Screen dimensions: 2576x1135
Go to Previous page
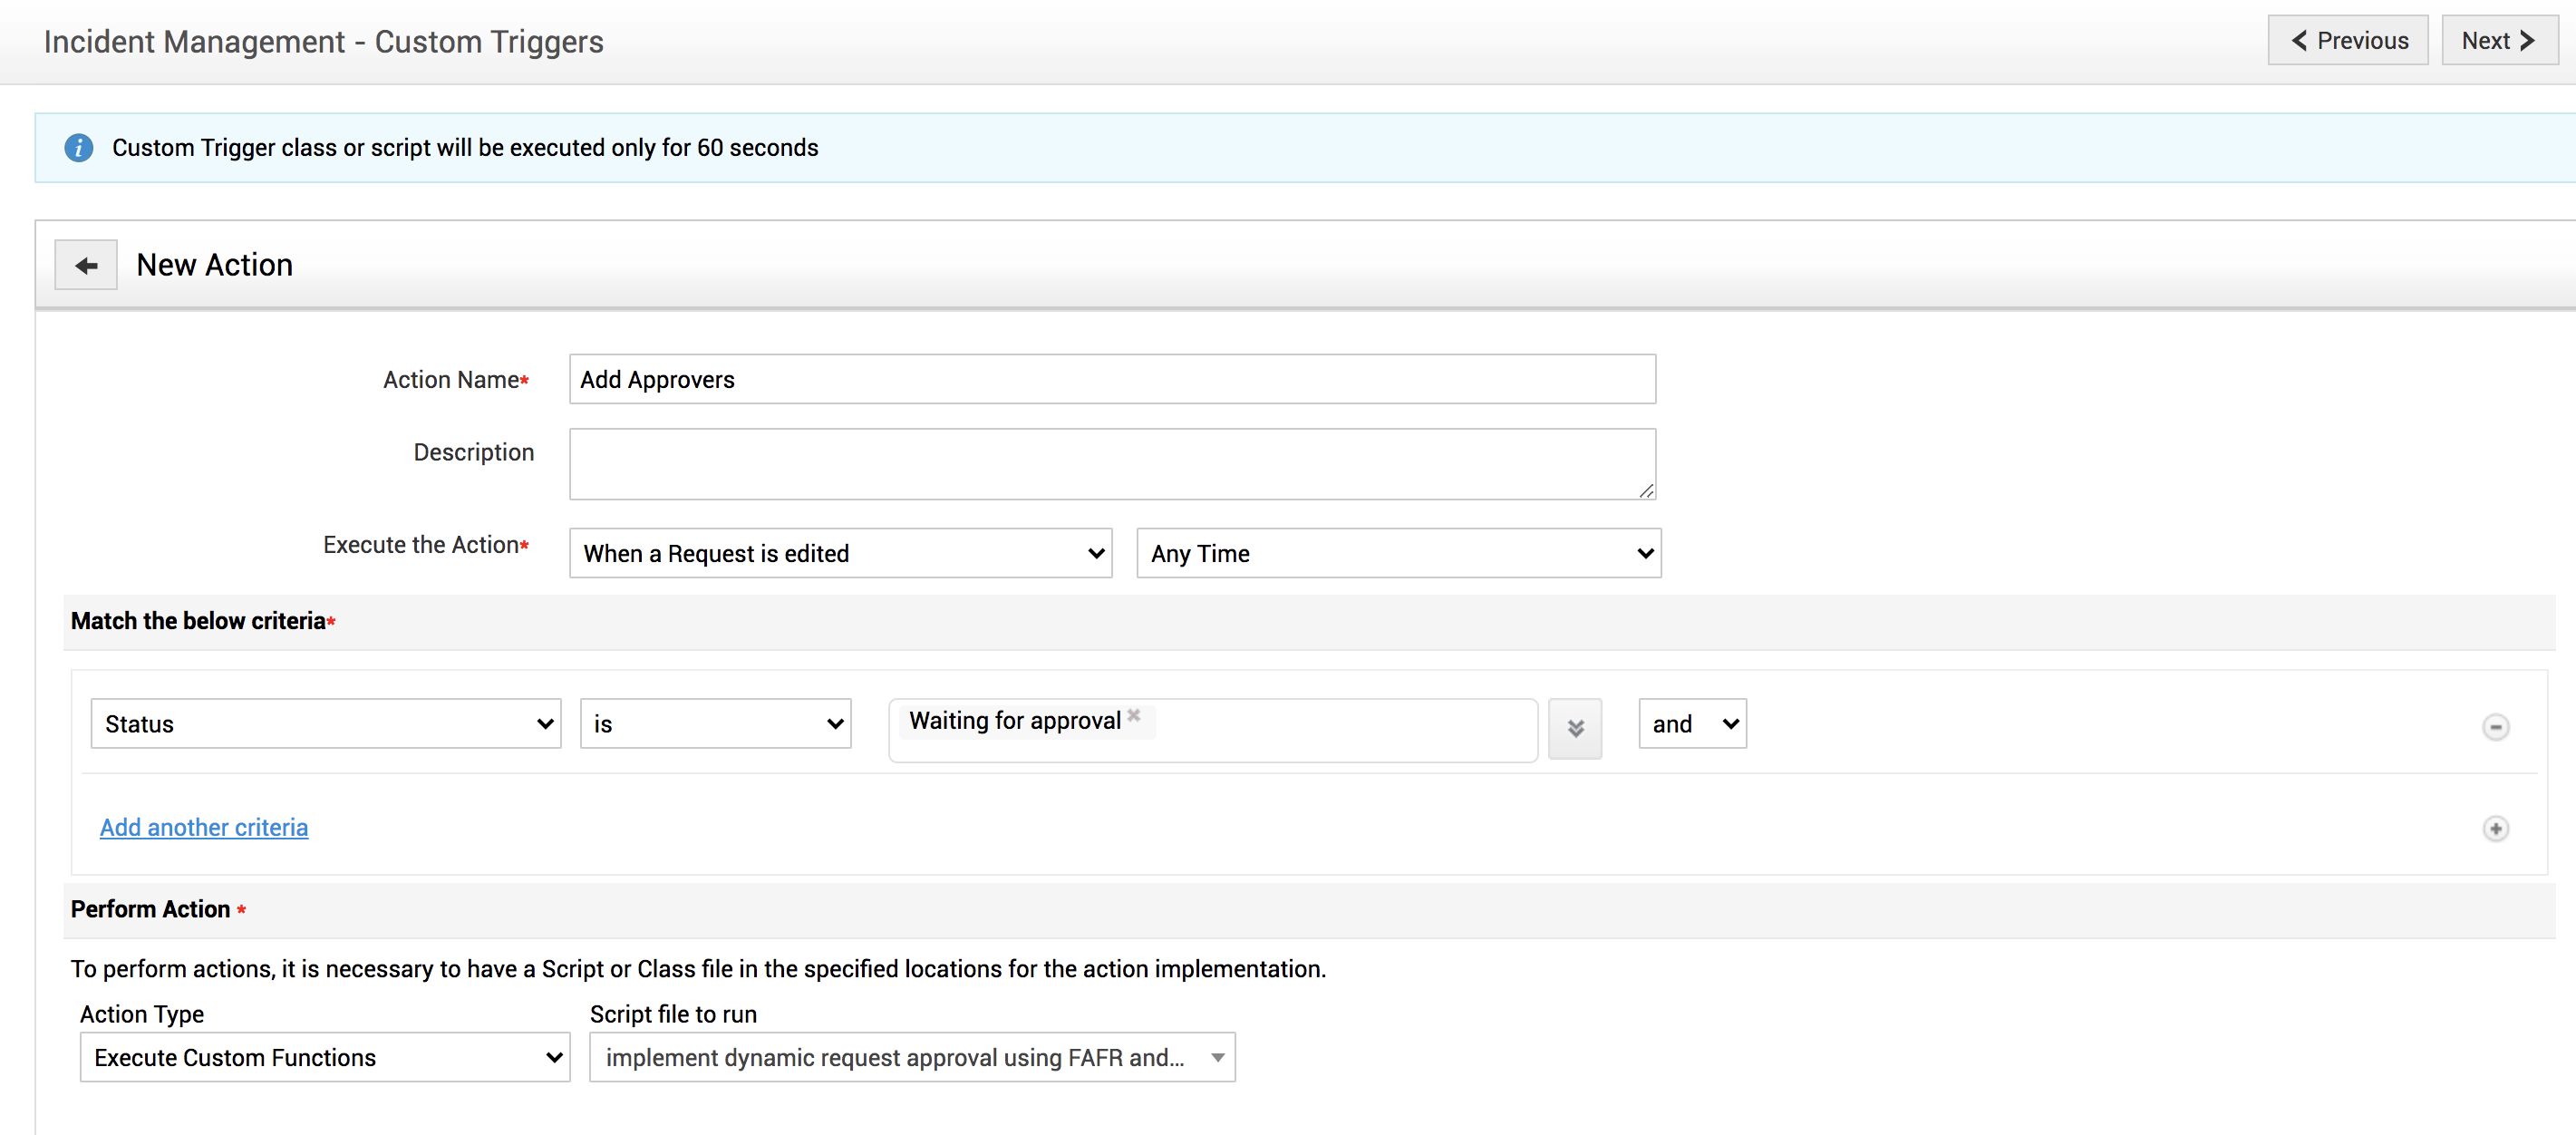[x=2347, y=41]
